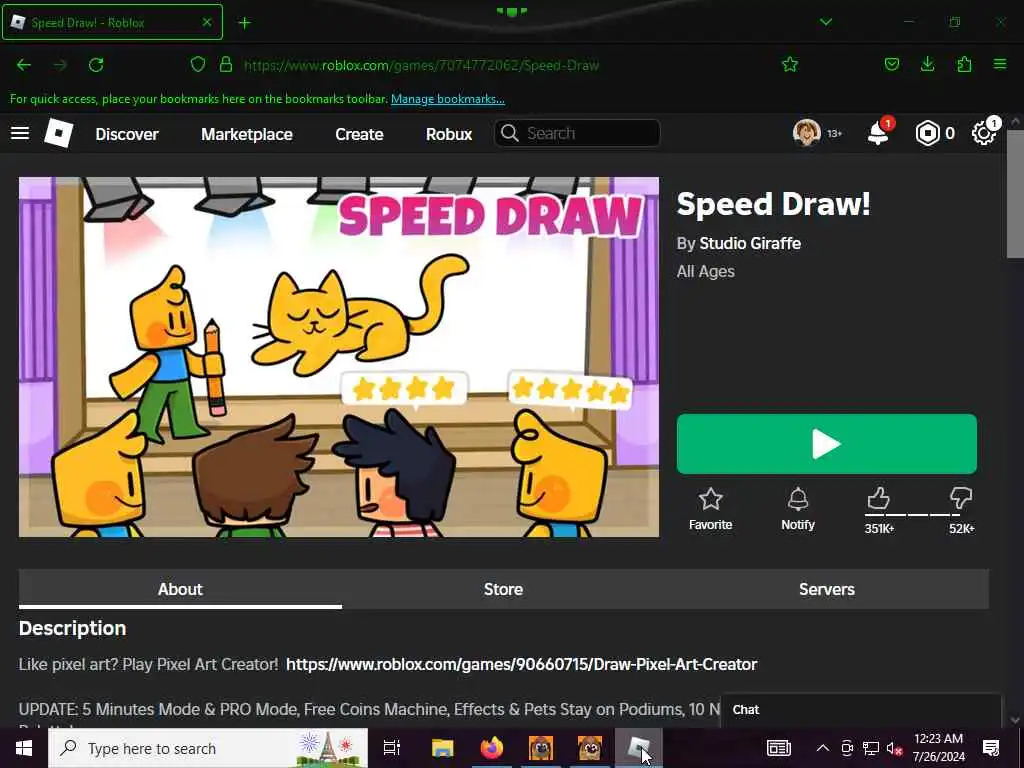The height and width of the screenshot is (768, 1024).
Task: Open the Marketplace page
Action: tap(247, 134)
